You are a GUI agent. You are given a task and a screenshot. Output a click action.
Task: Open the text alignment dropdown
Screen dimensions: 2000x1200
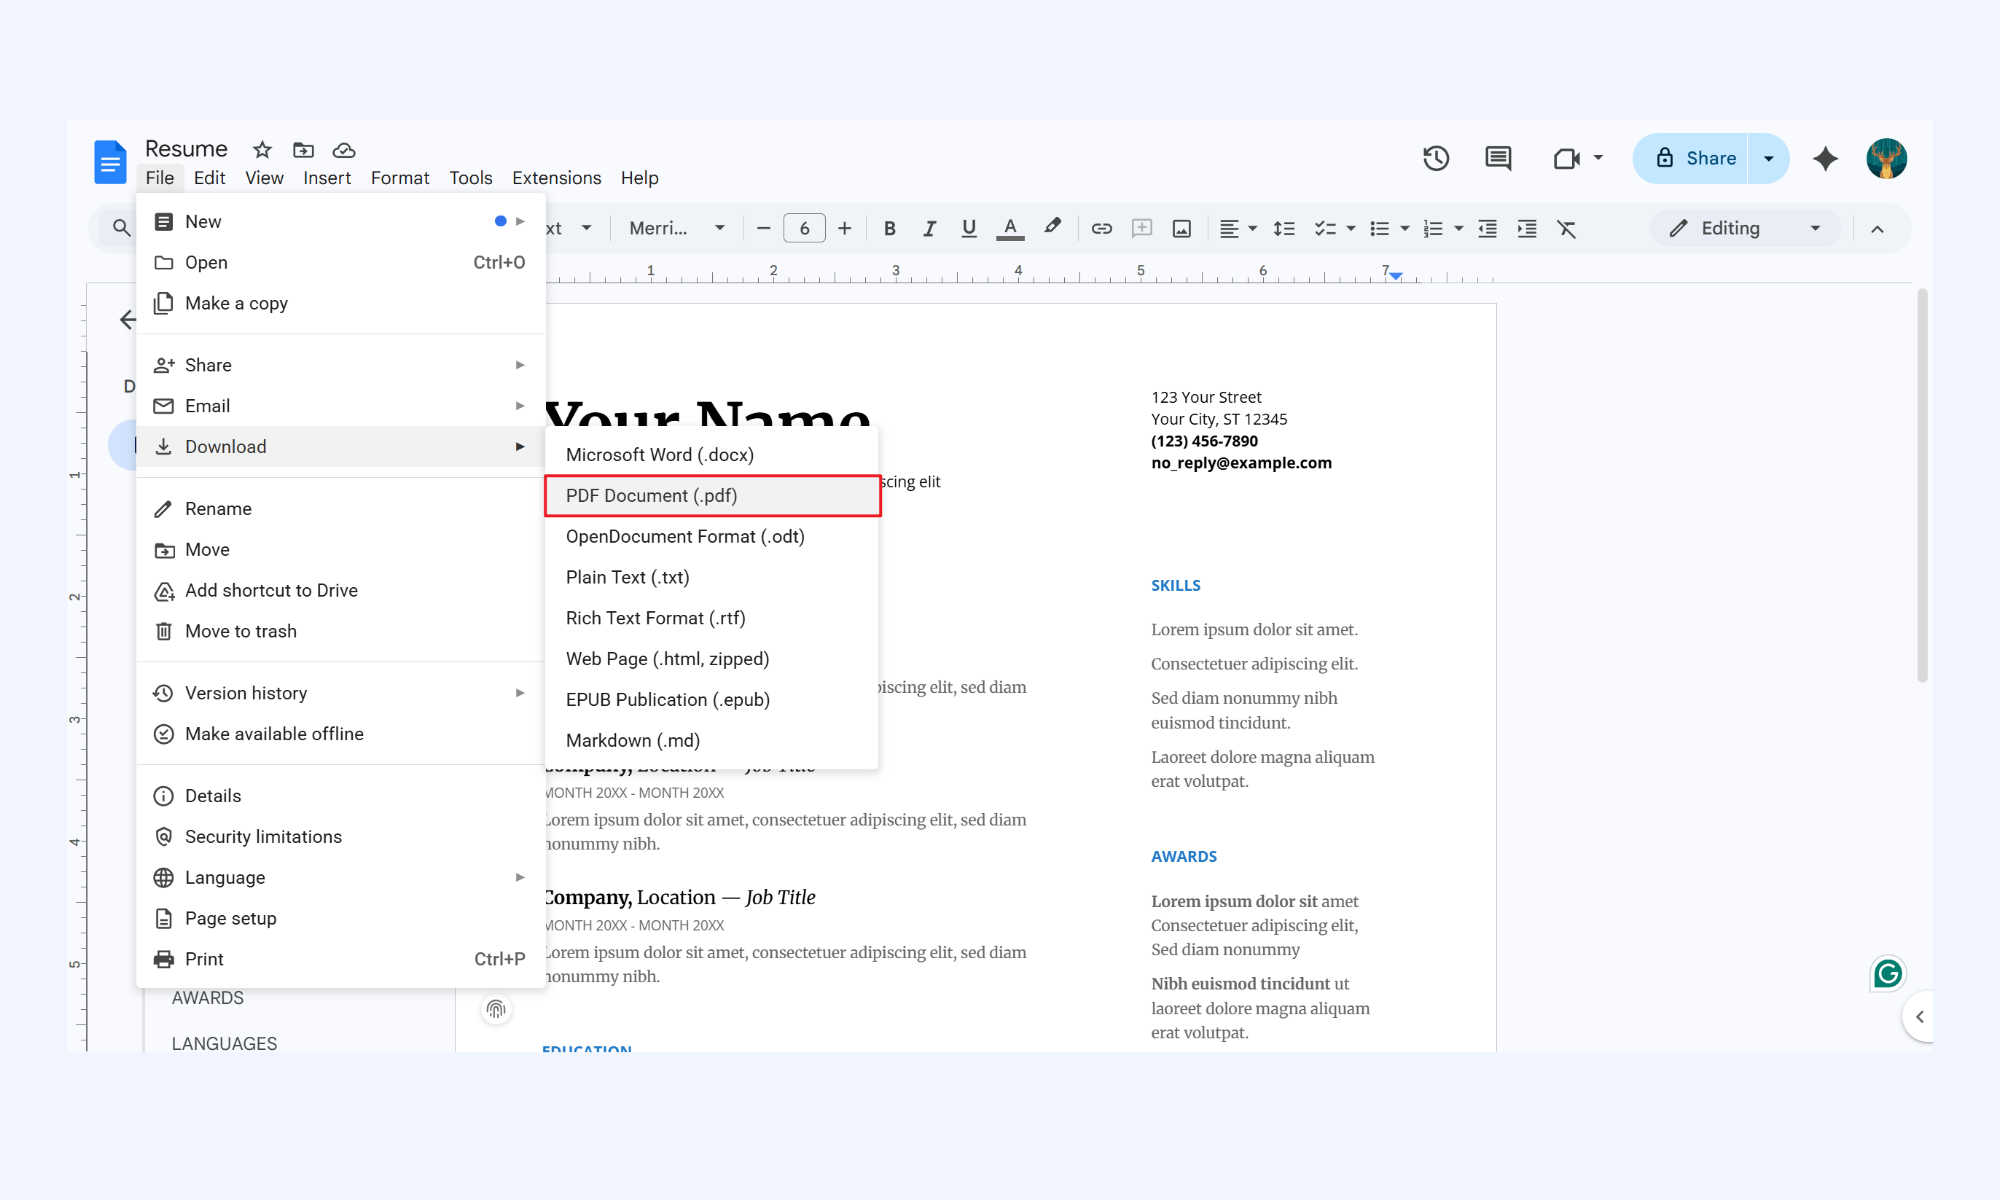[1238, 228]
